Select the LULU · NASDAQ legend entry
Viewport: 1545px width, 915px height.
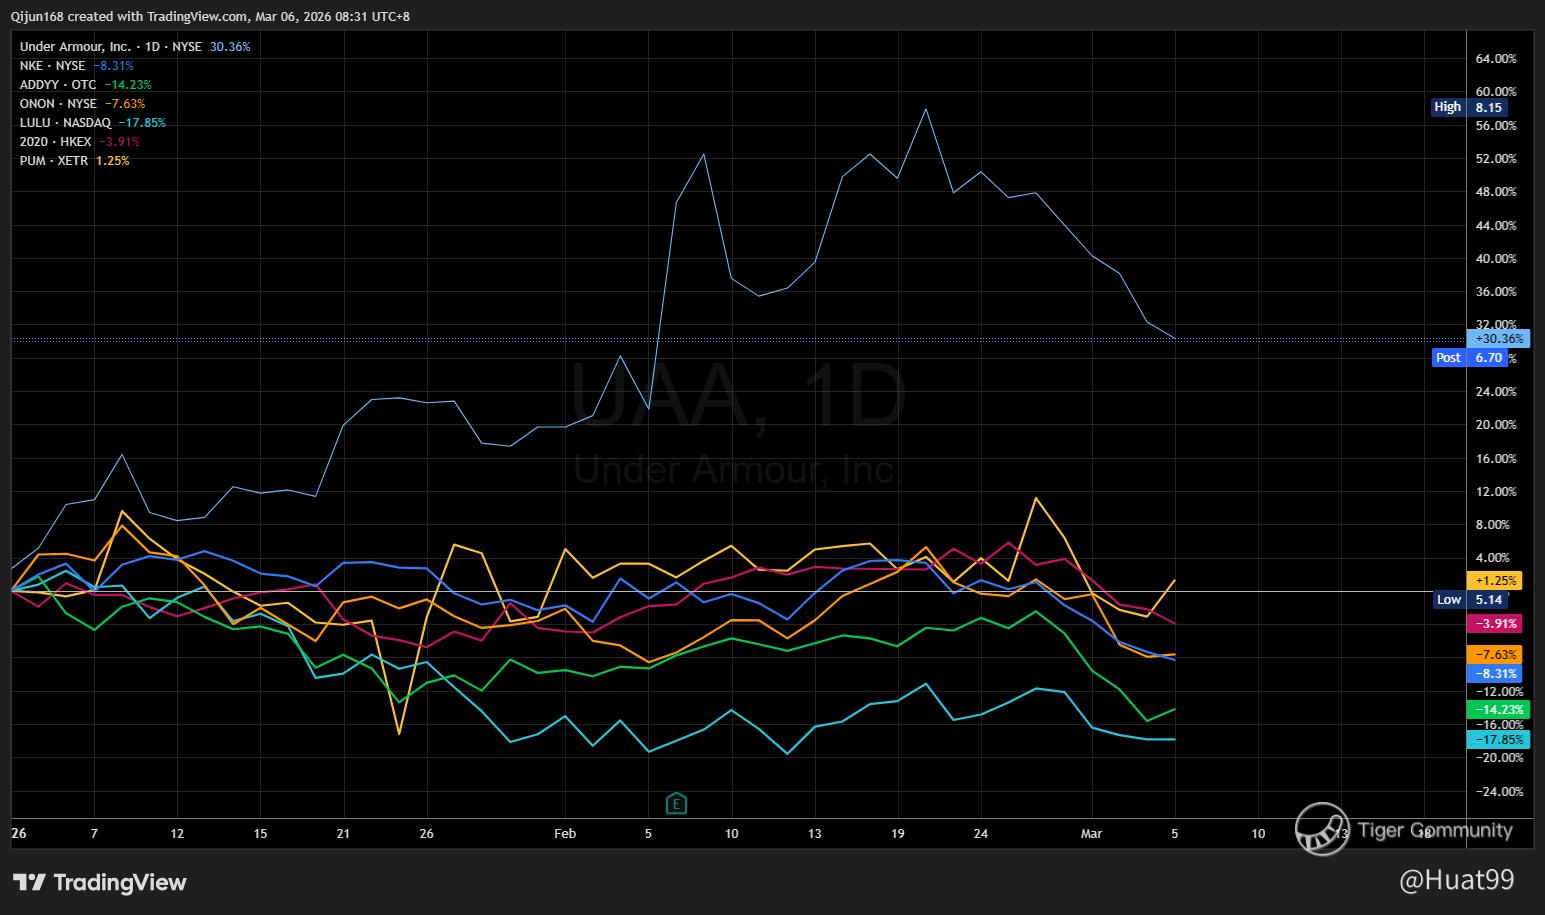(66, 123)
